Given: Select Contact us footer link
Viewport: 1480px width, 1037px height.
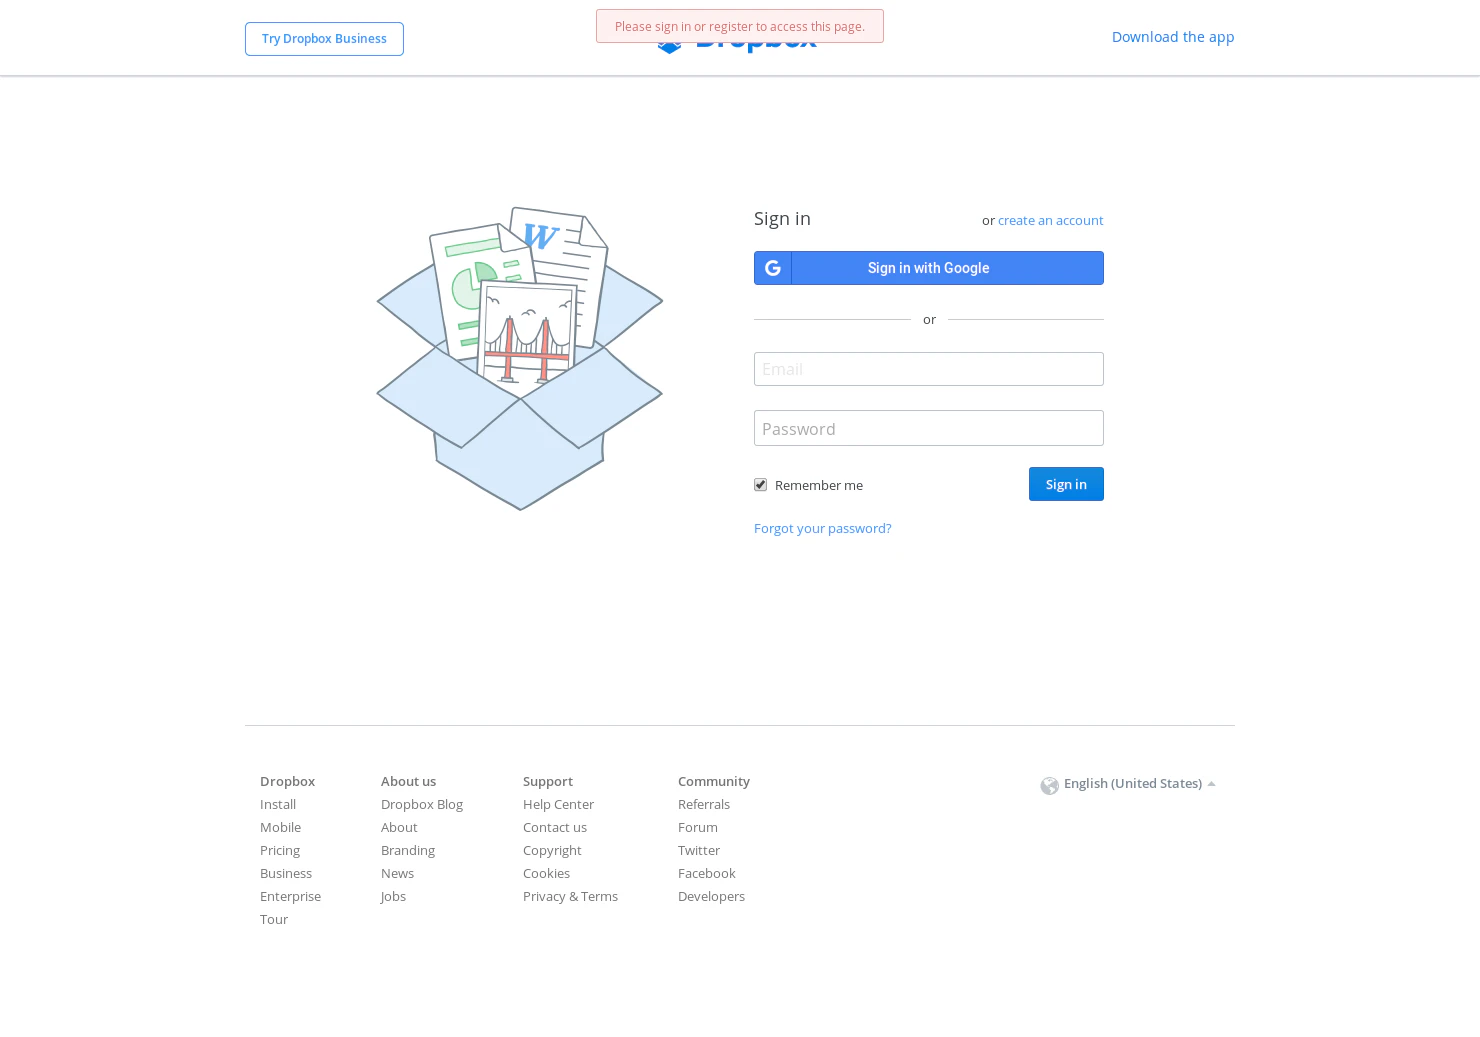Looking at the screenshot, I should click(555, 827).
